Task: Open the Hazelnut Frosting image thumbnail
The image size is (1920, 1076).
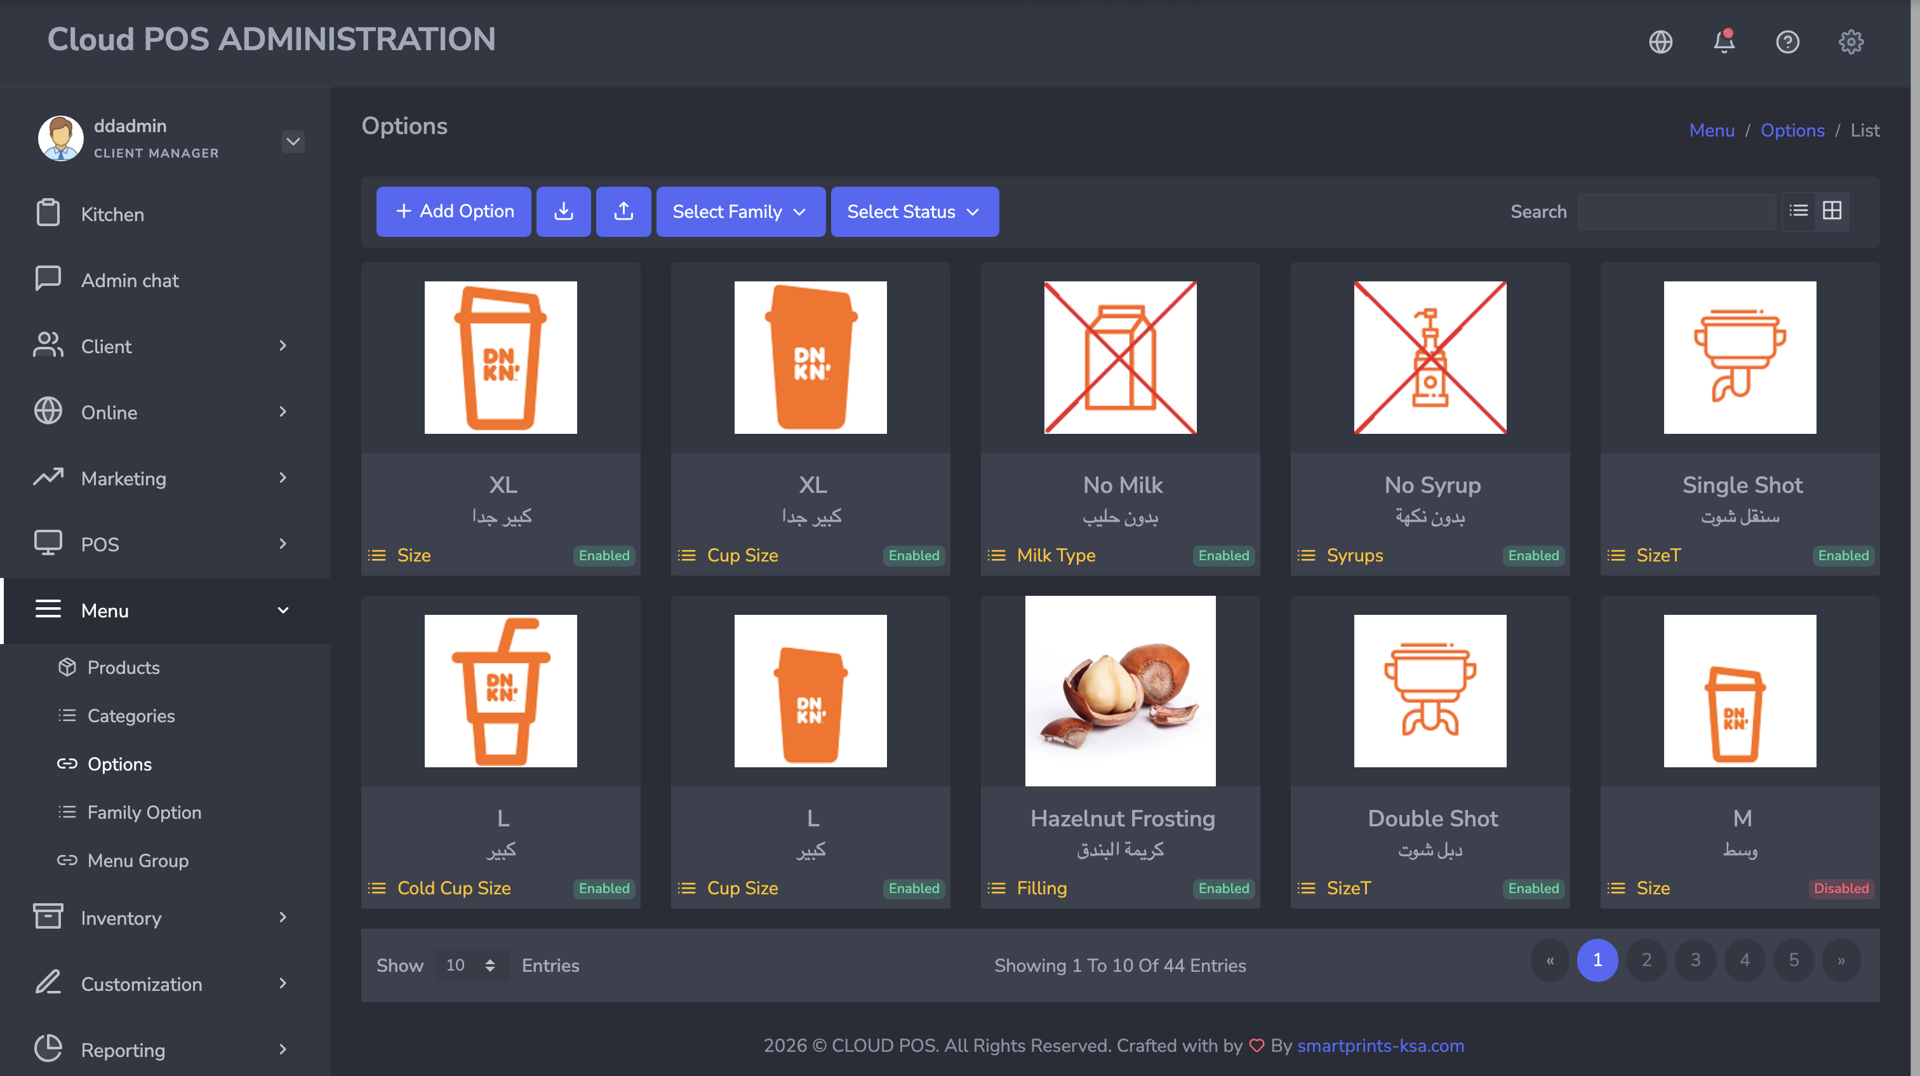Action: point(1120,691)
